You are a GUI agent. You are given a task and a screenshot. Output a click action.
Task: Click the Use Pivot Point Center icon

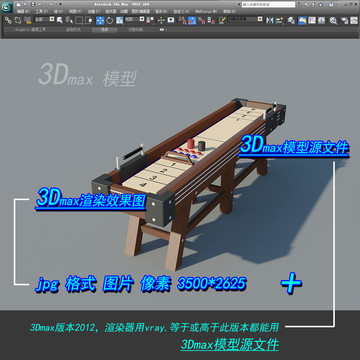pos(150,20)
